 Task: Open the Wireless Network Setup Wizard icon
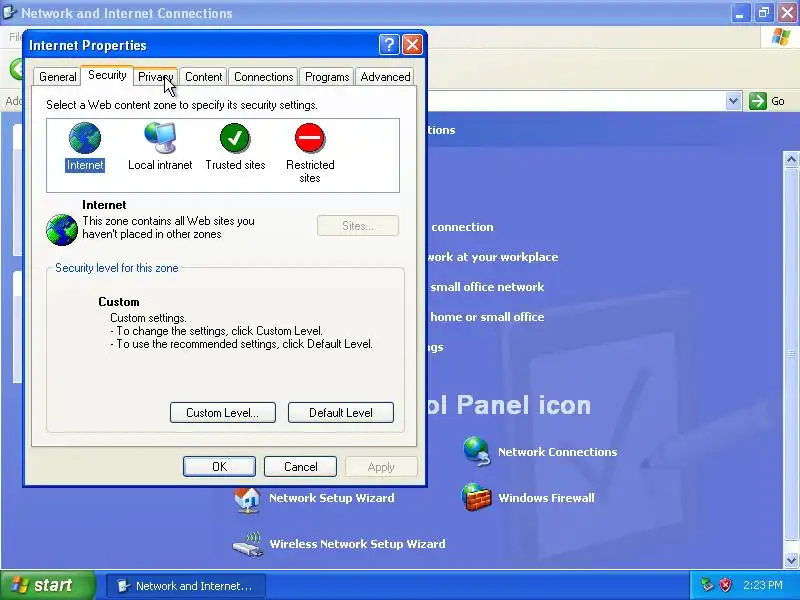247,544
